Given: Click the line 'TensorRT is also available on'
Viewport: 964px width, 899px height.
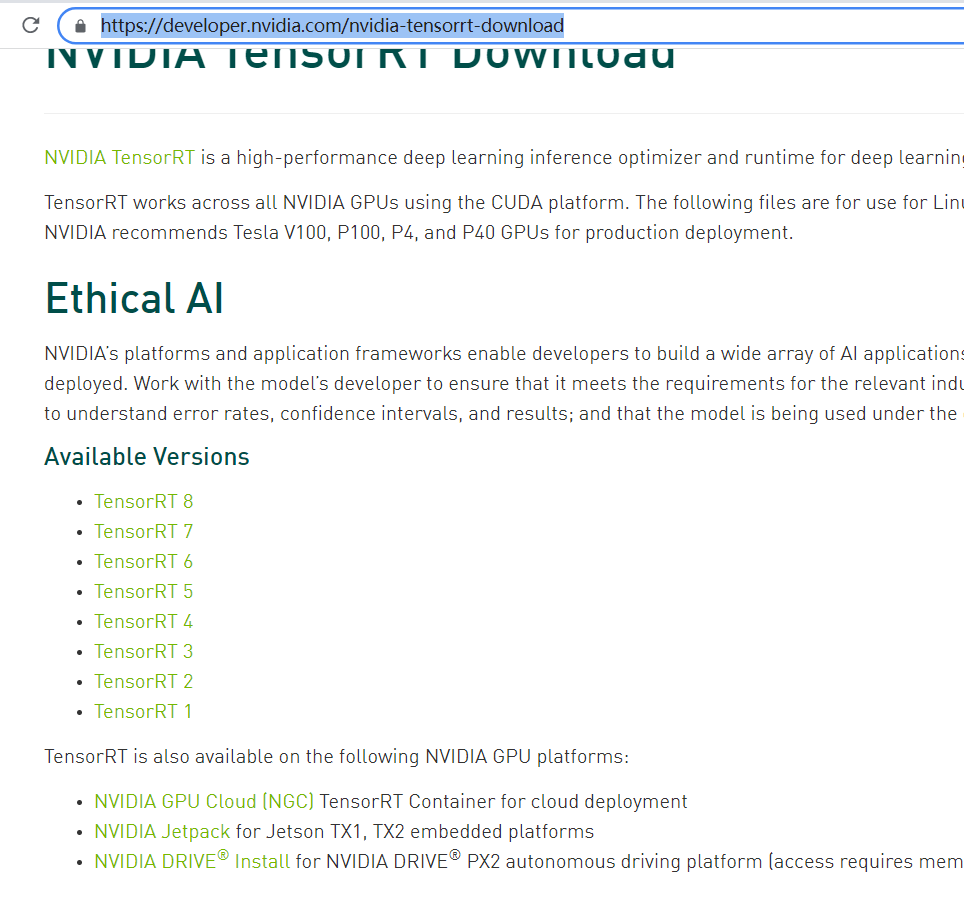Looking at the screenshot, I should coord(337,756).
